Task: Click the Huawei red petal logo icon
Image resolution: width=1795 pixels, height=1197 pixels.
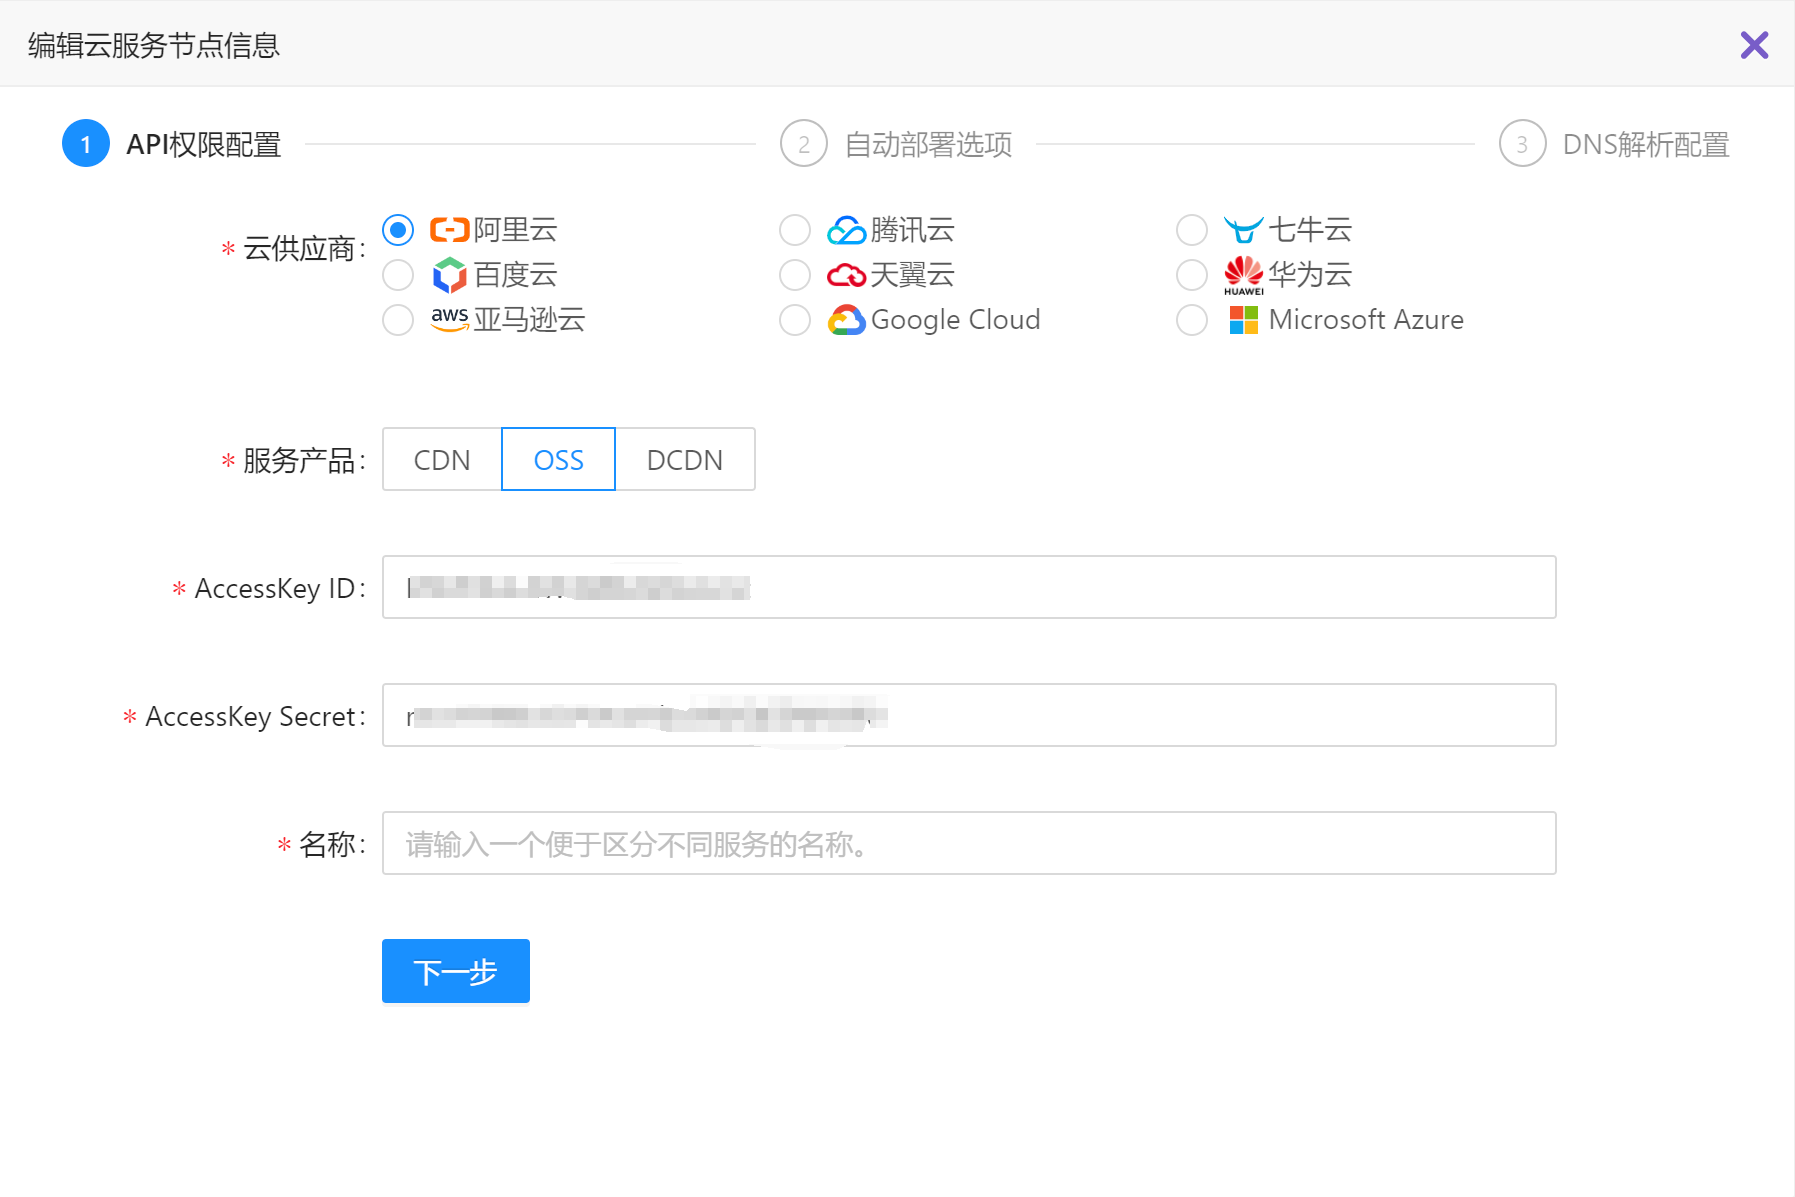Action: pyautogui.click(x=1244, y=275)
